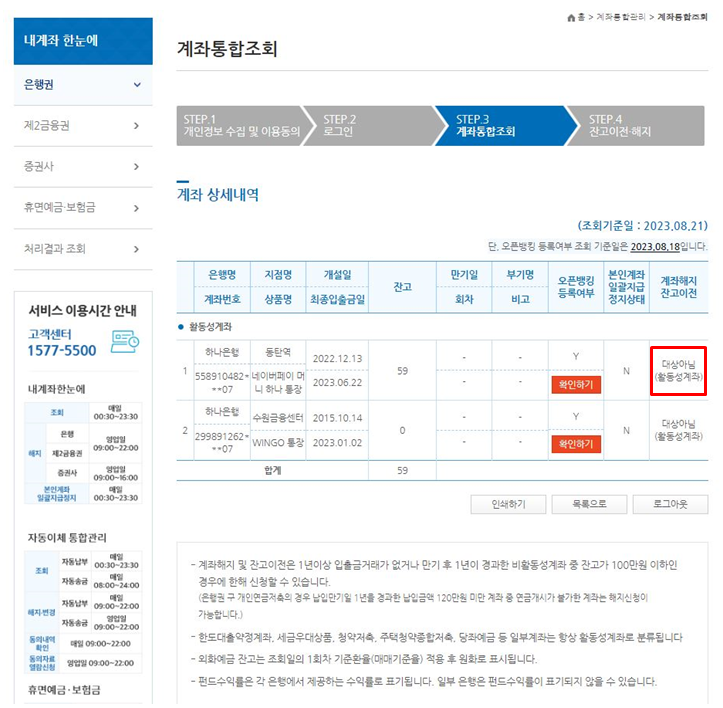Screen dimensions: 723x708
Task: Click 확인하기 for 네이버페이 머니 하나 통장
Action: coord(576,385)
